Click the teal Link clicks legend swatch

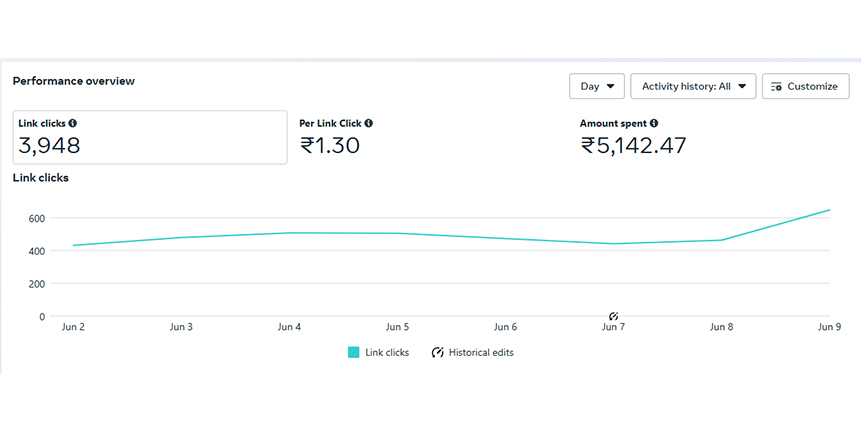[x=354, y=352]
